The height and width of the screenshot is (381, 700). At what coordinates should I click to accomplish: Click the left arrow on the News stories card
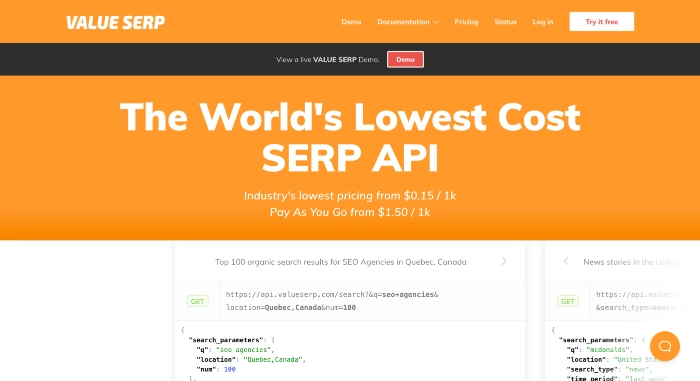click(x=566, y=261)
